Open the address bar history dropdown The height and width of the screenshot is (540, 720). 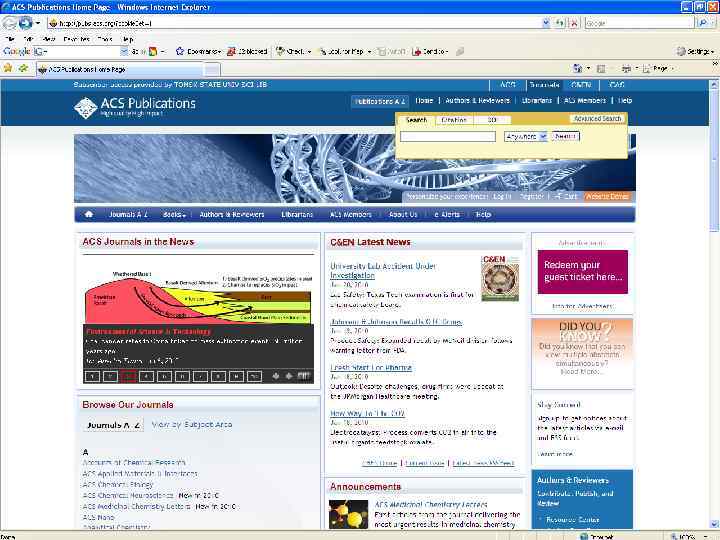(x=546, y=22)
